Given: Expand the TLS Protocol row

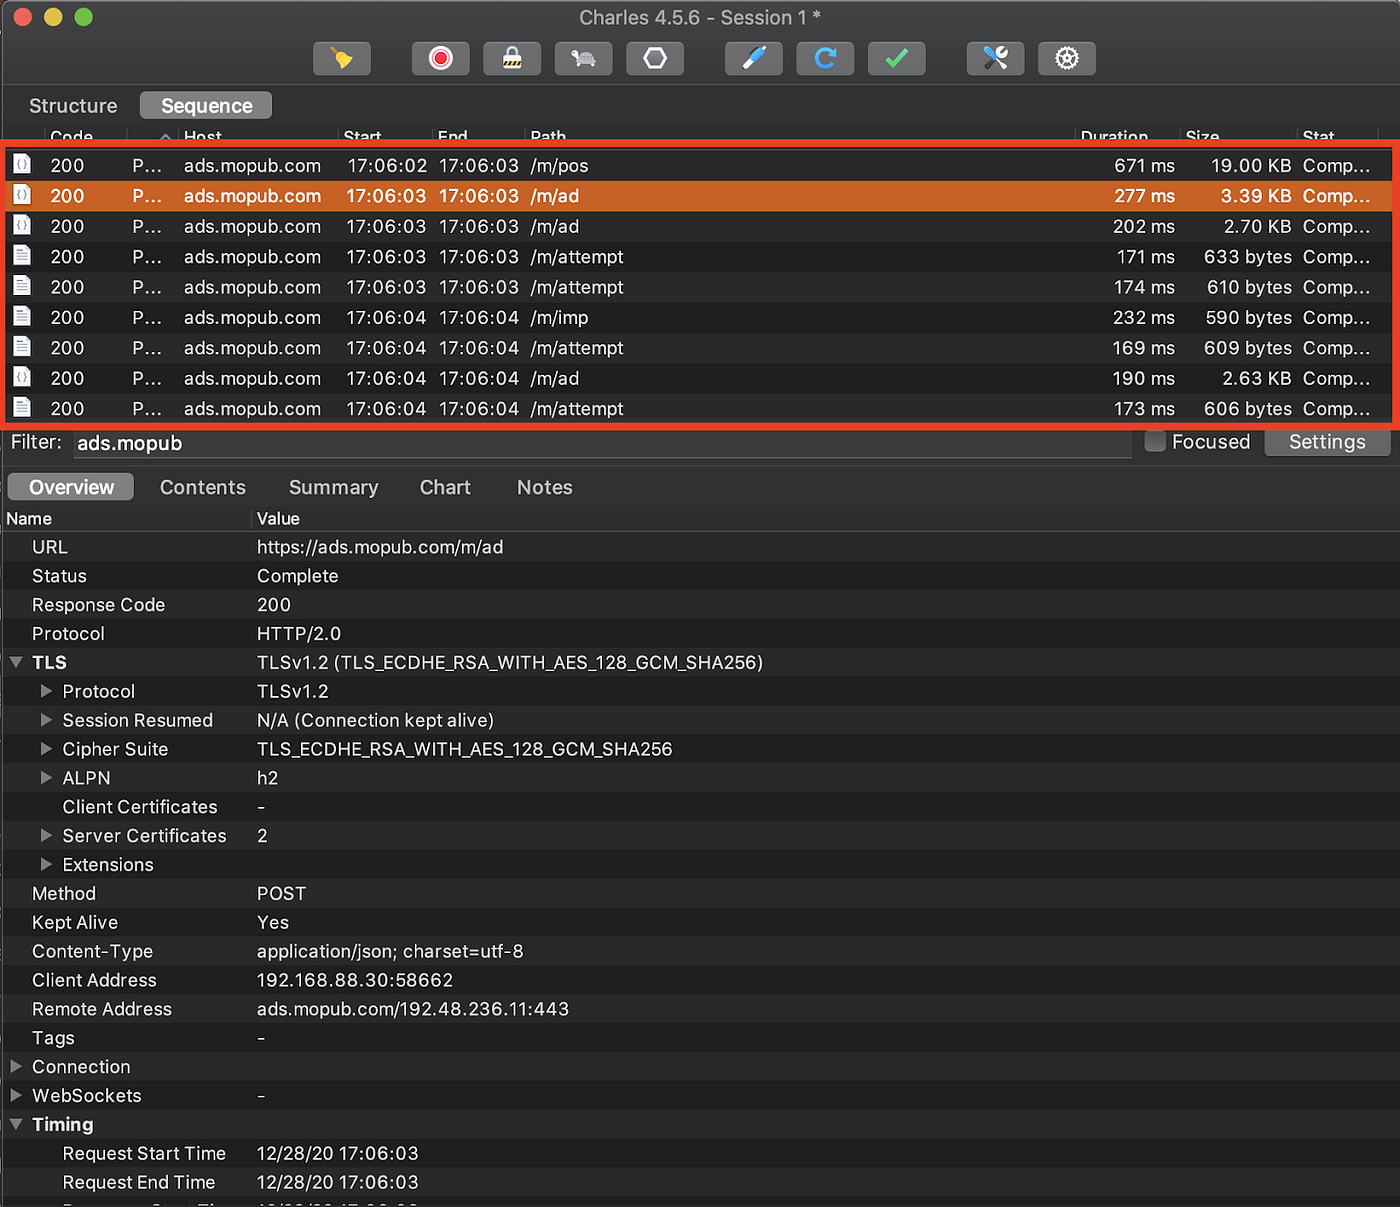Looking at the screenshot, I should tap(46, 692).
